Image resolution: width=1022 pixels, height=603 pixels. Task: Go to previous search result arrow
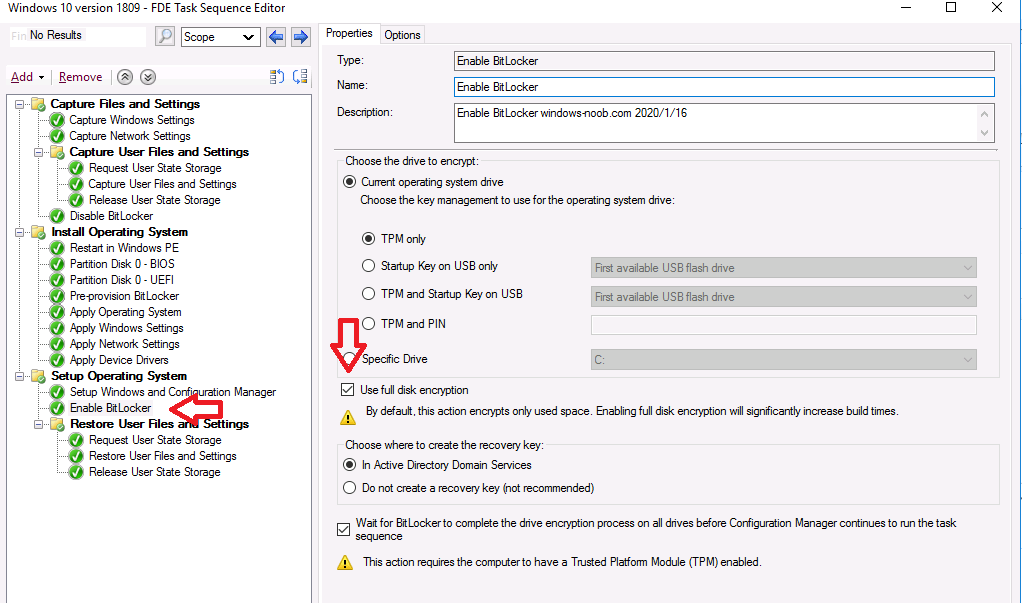pos(276,37)
